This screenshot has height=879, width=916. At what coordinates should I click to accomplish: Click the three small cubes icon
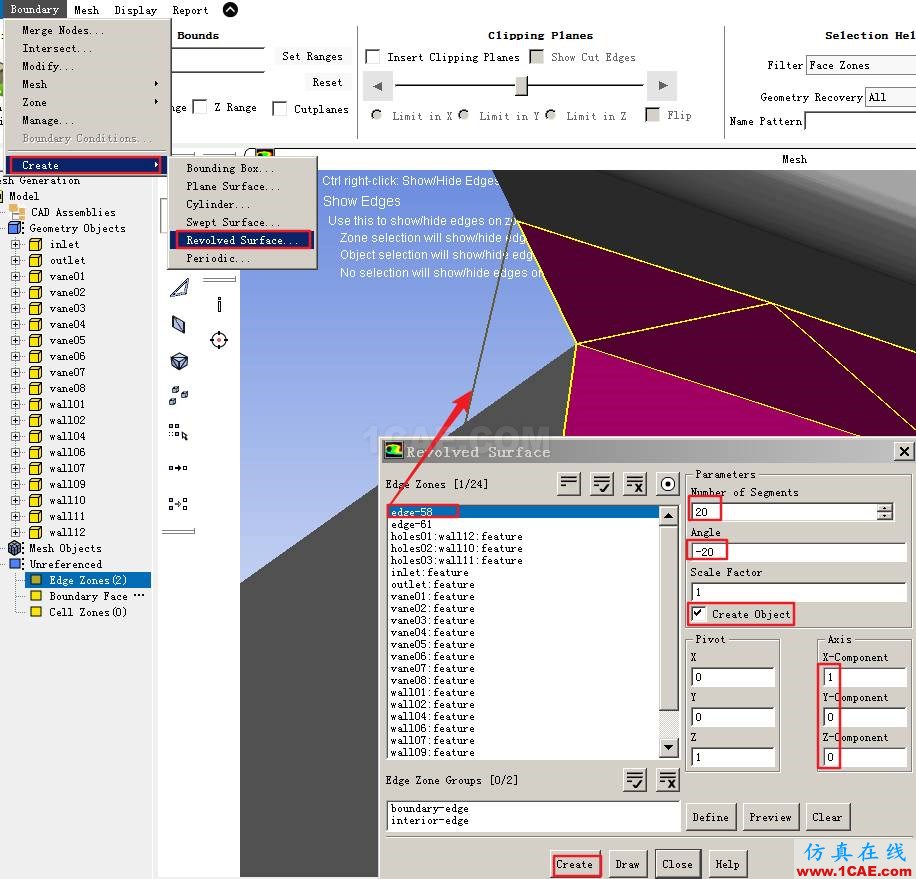[178, 395]
